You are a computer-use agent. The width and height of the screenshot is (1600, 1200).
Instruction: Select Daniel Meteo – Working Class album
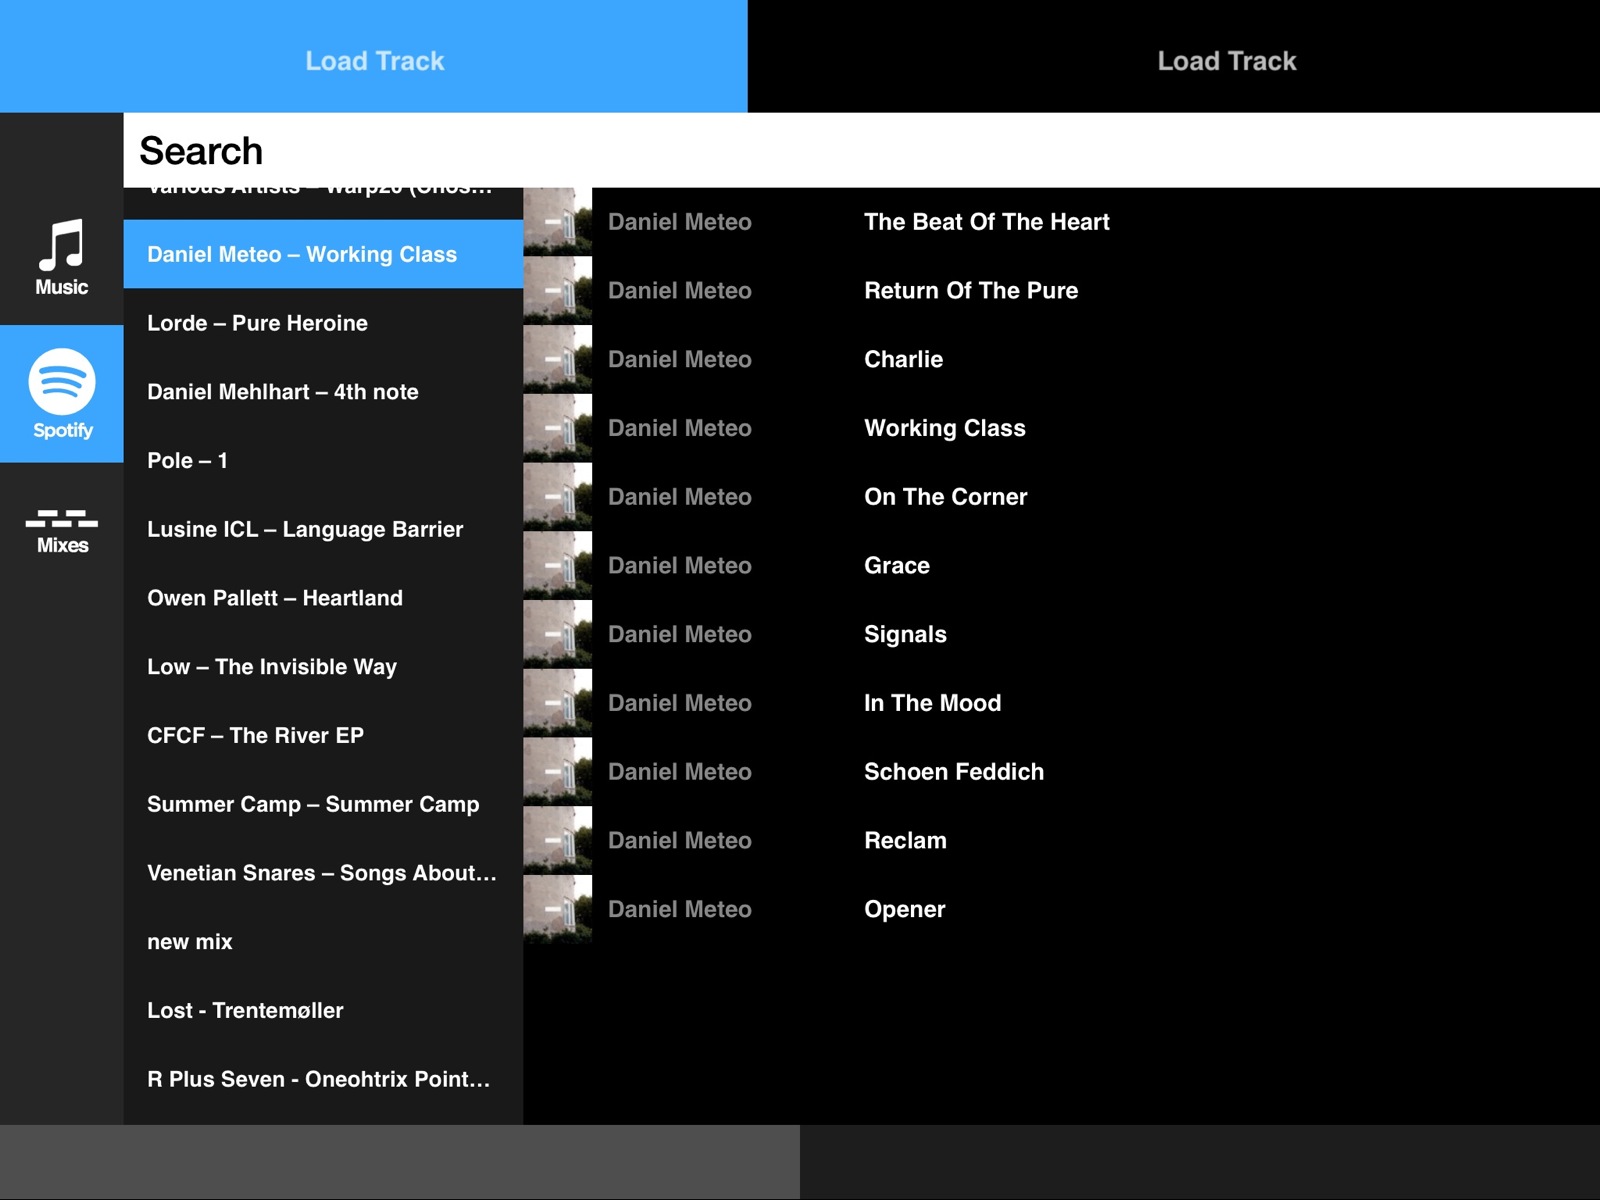[322, 254]
